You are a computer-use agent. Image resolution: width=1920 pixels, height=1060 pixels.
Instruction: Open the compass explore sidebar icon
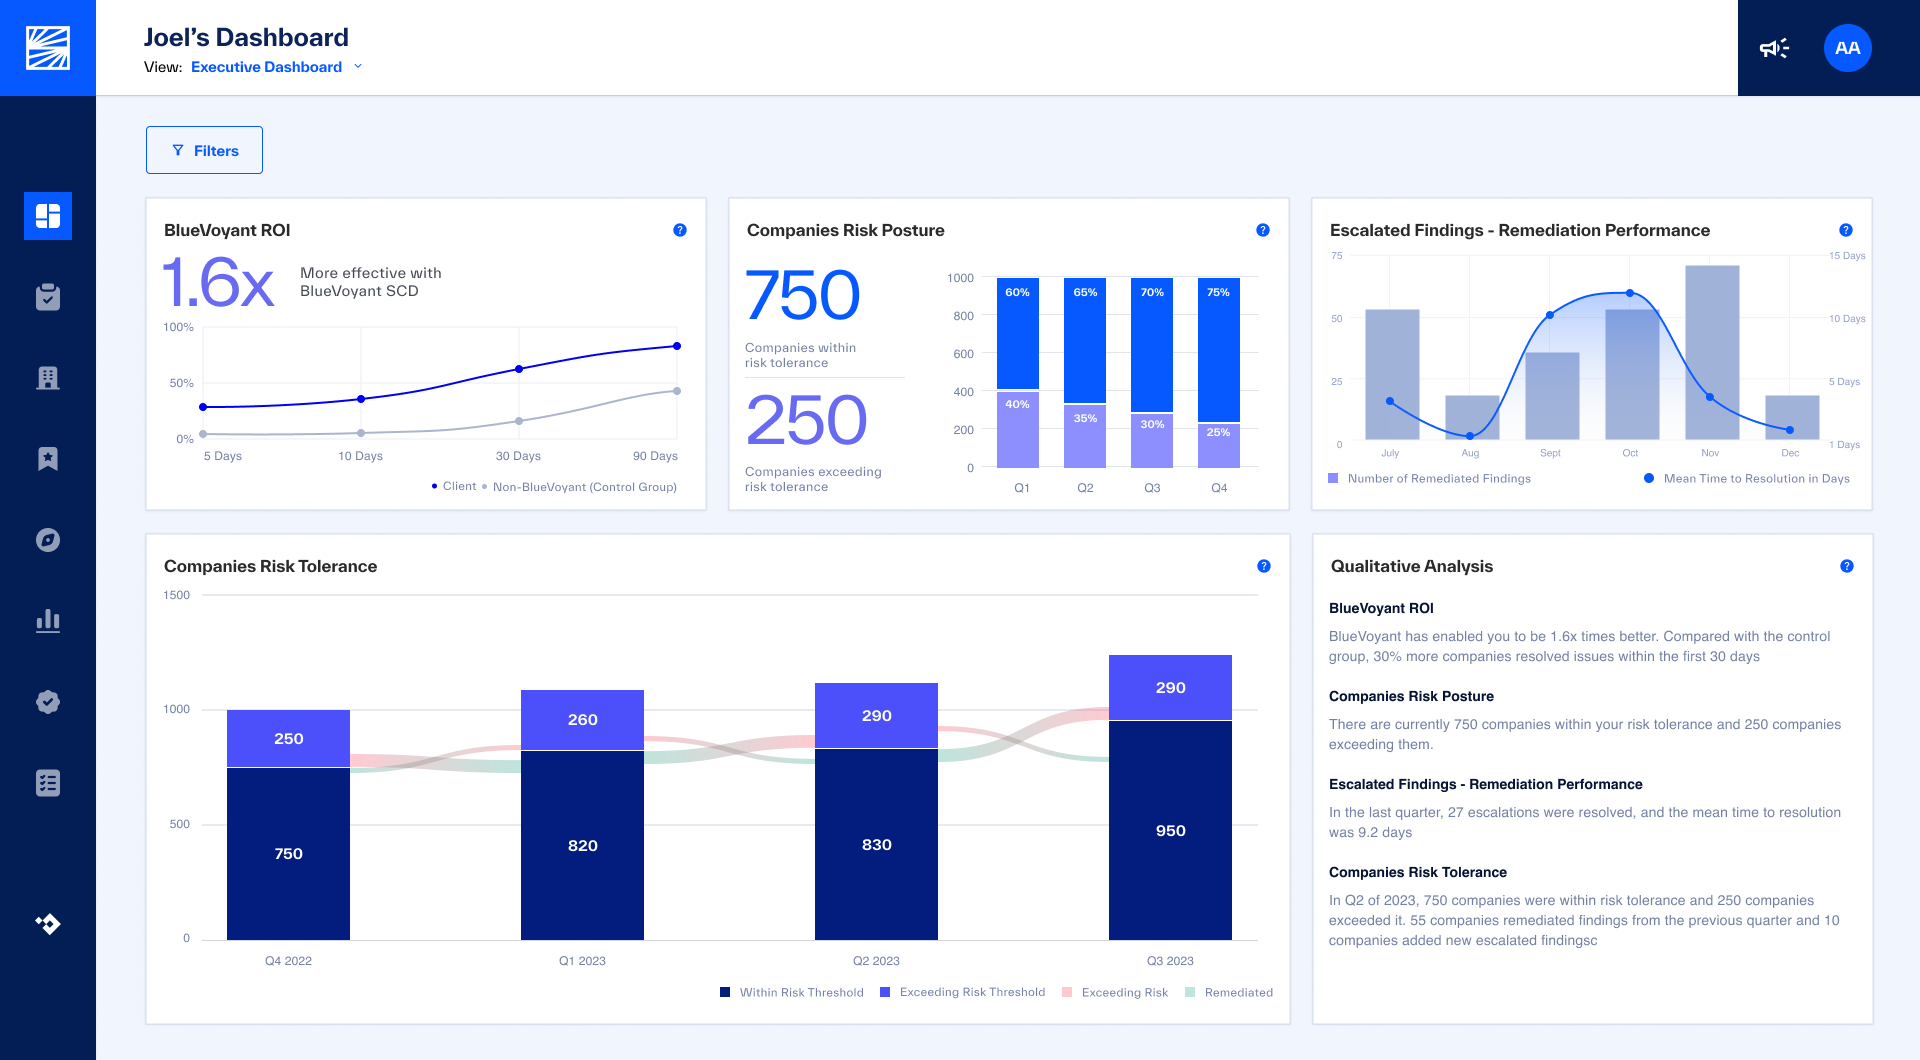point(48,540)
